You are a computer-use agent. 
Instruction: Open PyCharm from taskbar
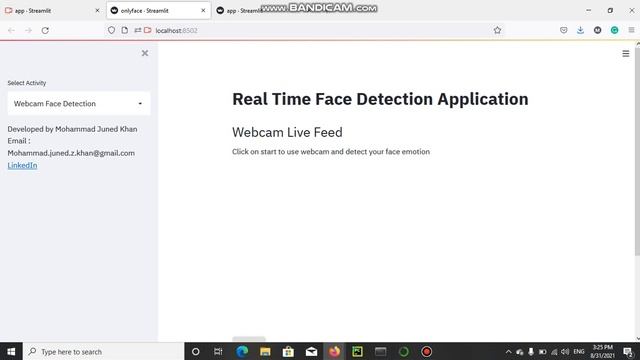(x=358, y=351)
